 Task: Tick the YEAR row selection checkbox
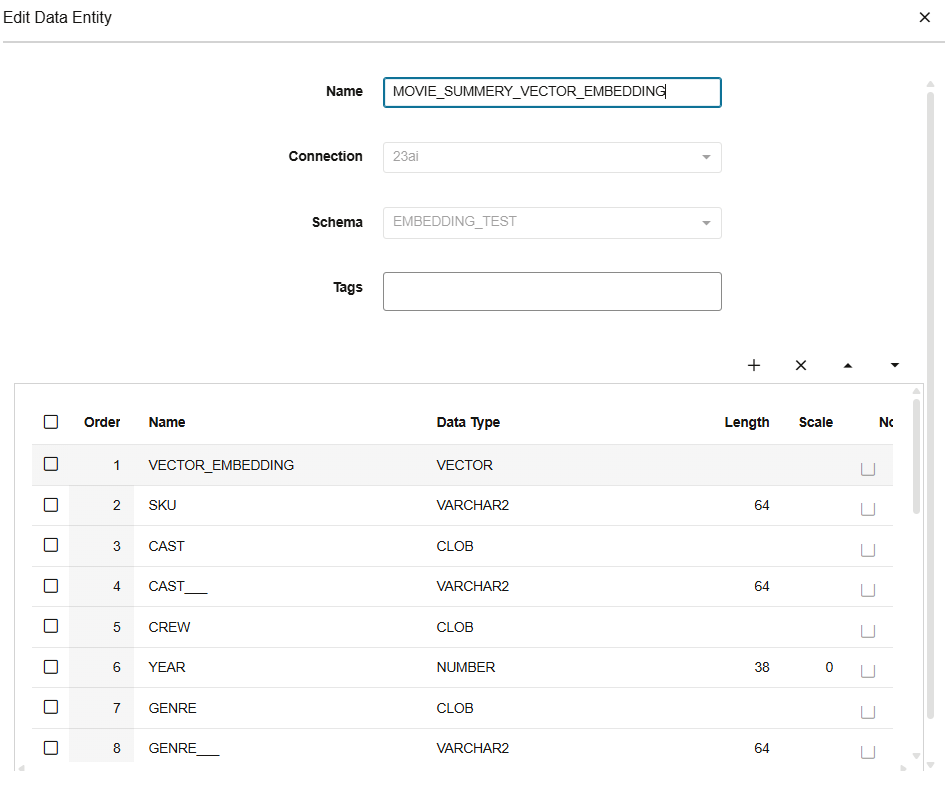51,667
